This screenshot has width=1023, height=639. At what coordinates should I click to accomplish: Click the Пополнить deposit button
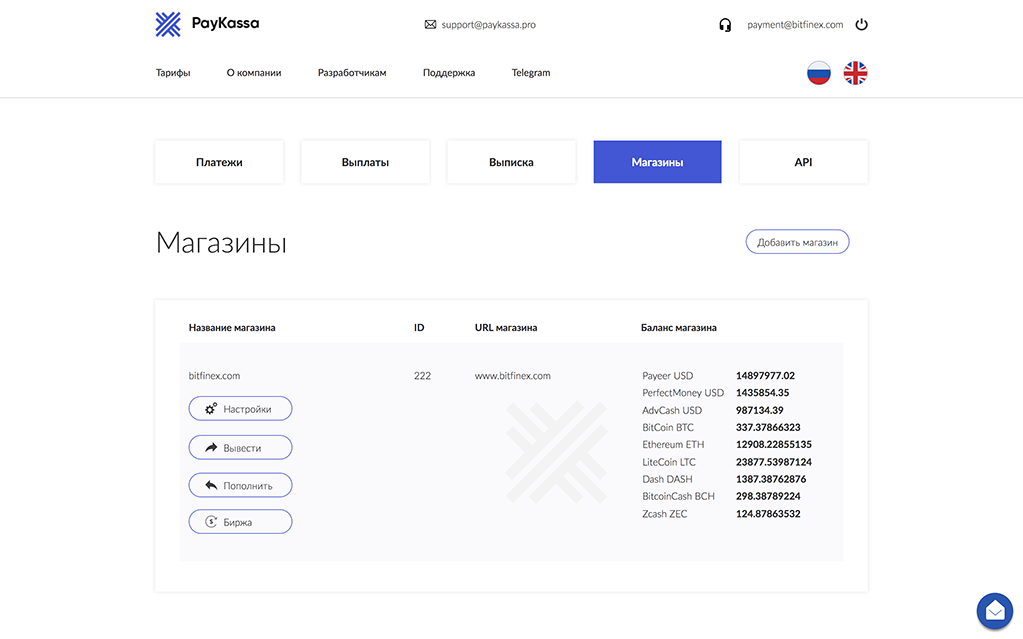tap(240, 485)
